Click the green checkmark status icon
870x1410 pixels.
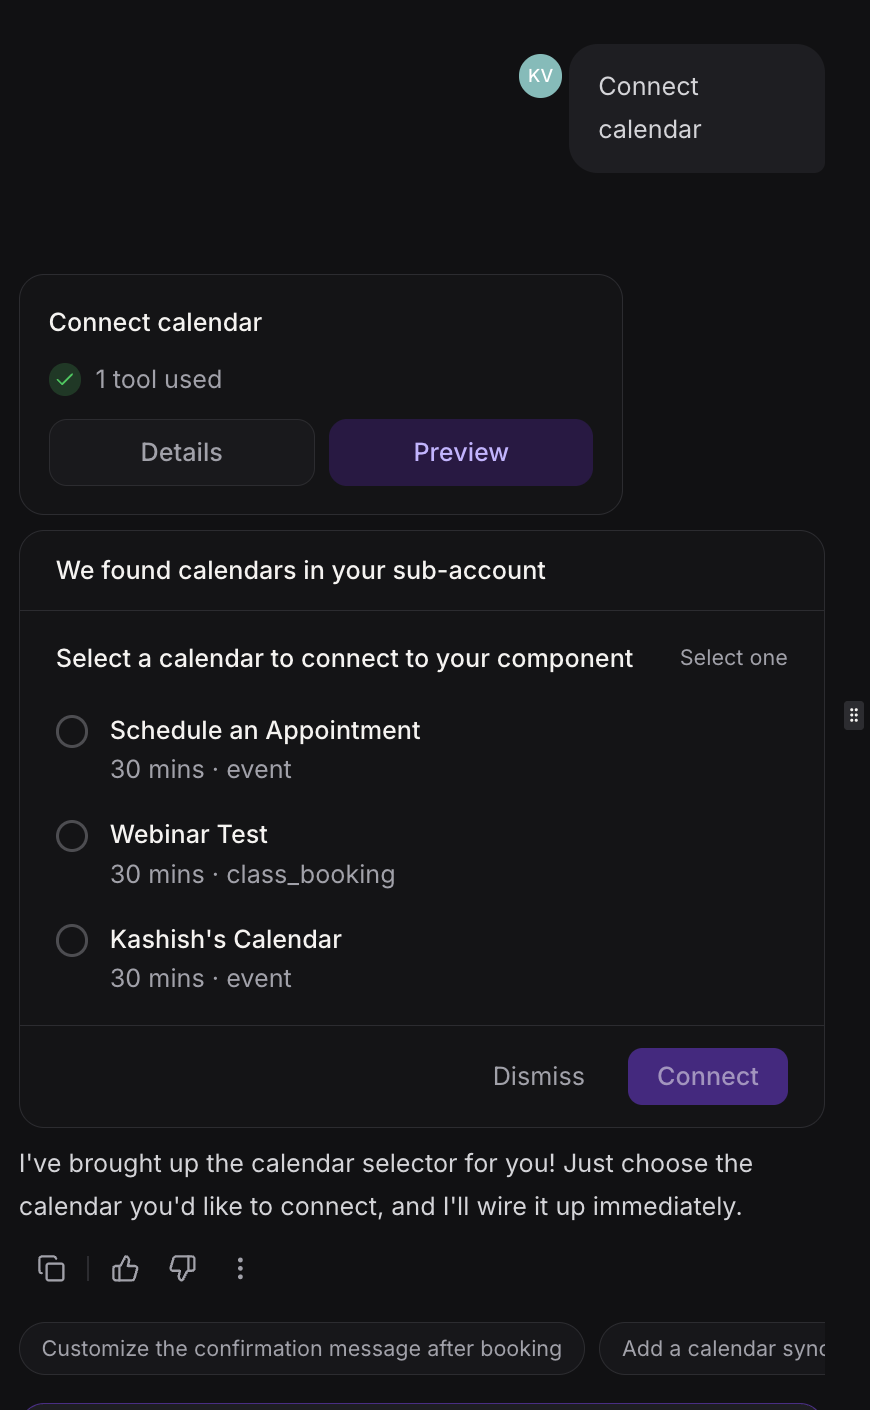[x=65, y=380]
